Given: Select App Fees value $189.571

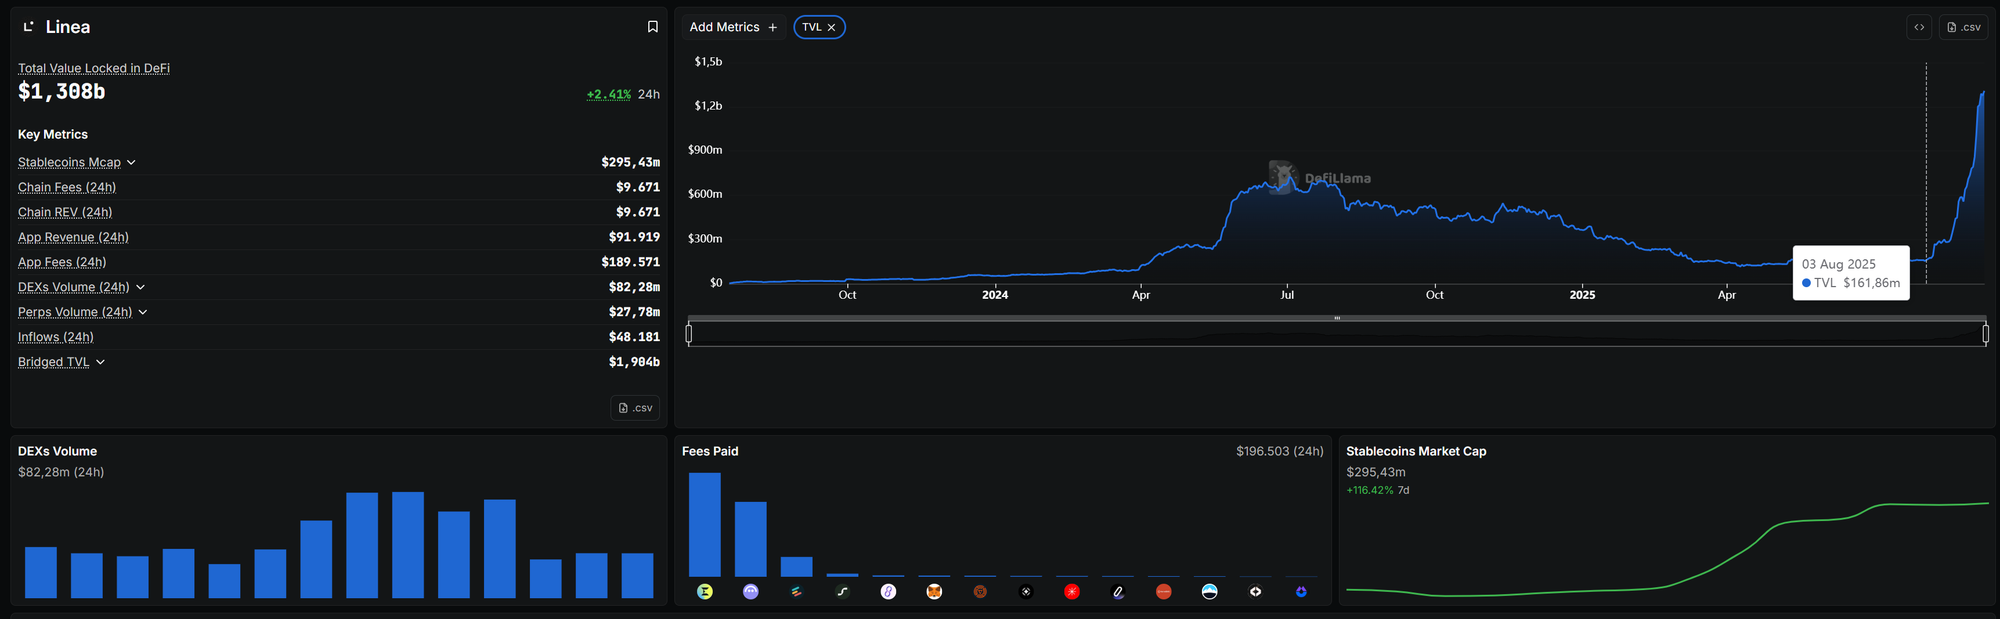Looking at the screenshot, I should coord(630,262).
